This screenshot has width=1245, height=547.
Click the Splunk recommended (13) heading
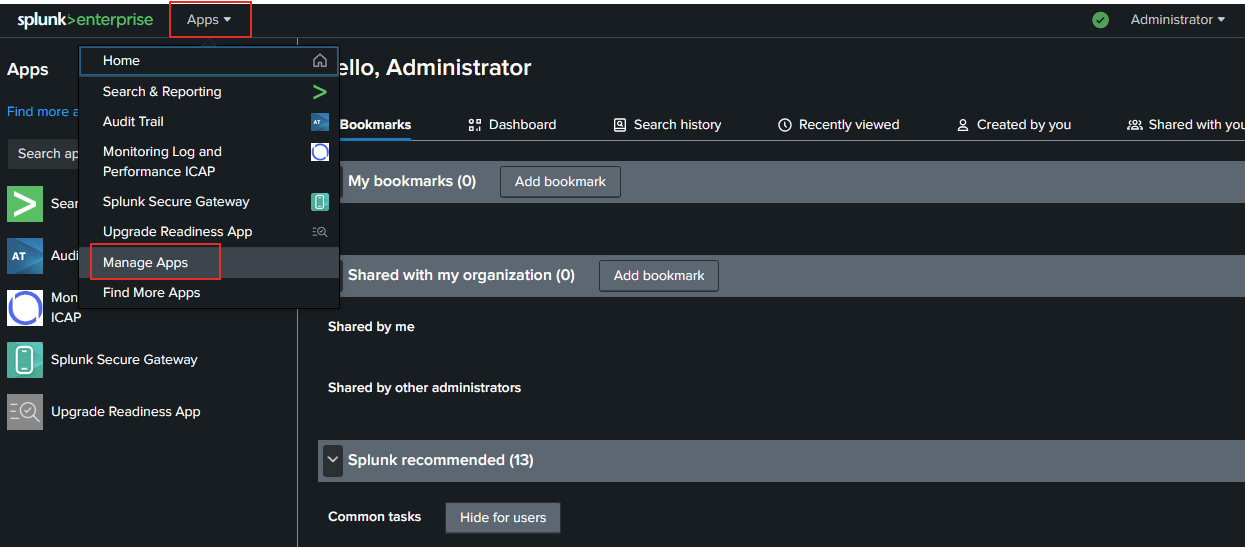[441, 460]
